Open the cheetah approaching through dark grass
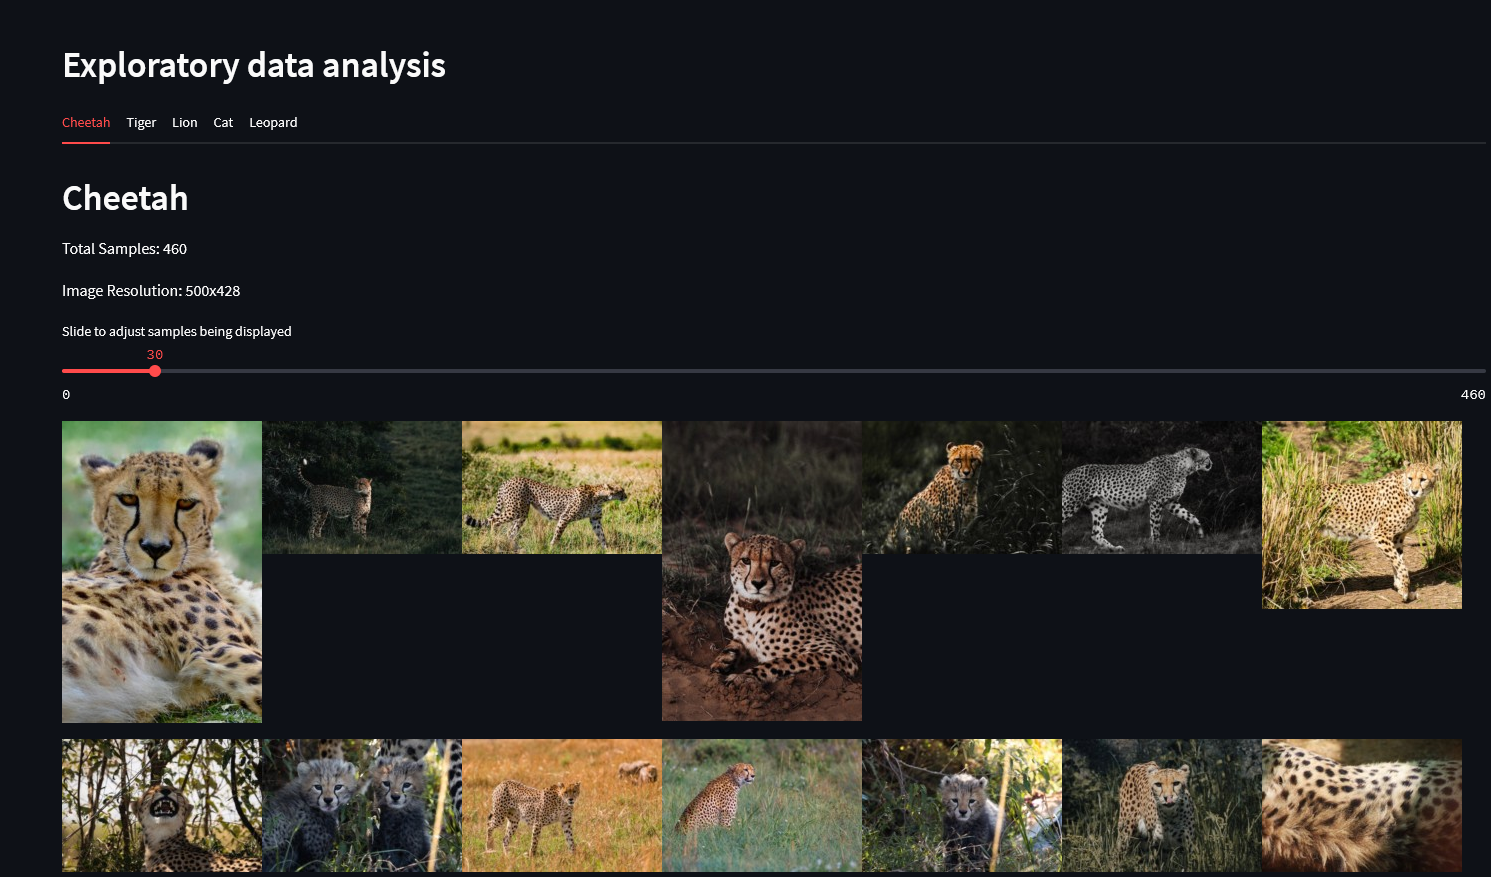 [1162, 805]
